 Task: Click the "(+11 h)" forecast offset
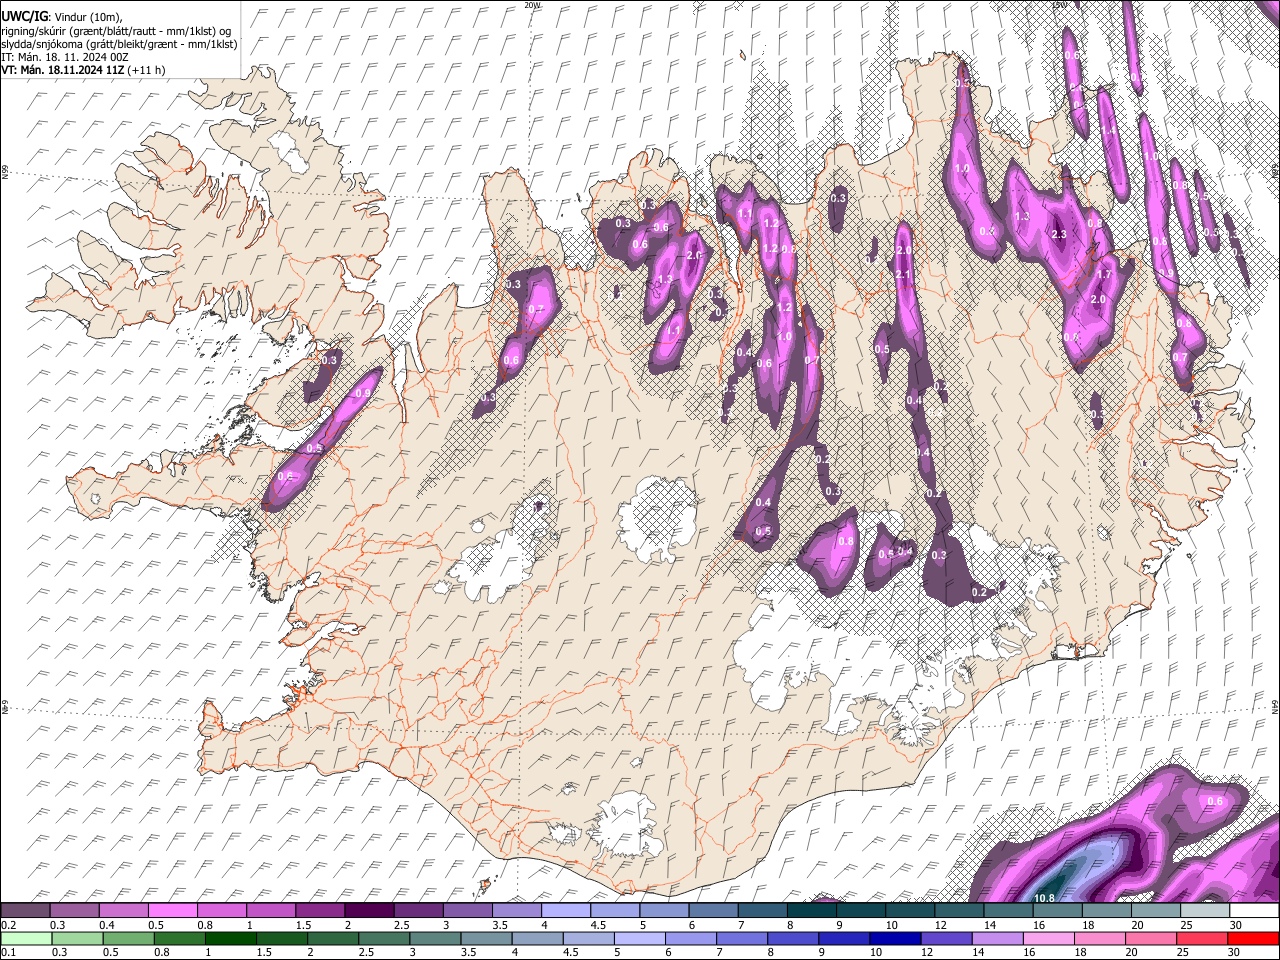pyautogui.click(x=146, y=70)
